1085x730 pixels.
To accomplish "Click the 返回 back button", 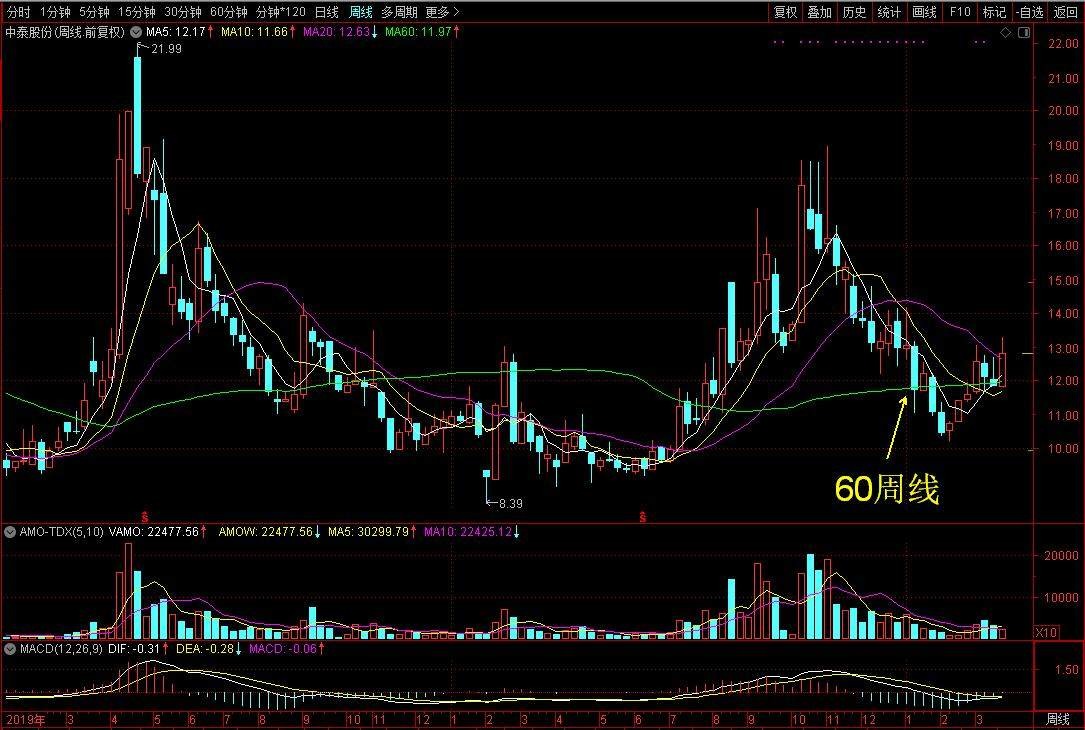I will point(1066,12).
